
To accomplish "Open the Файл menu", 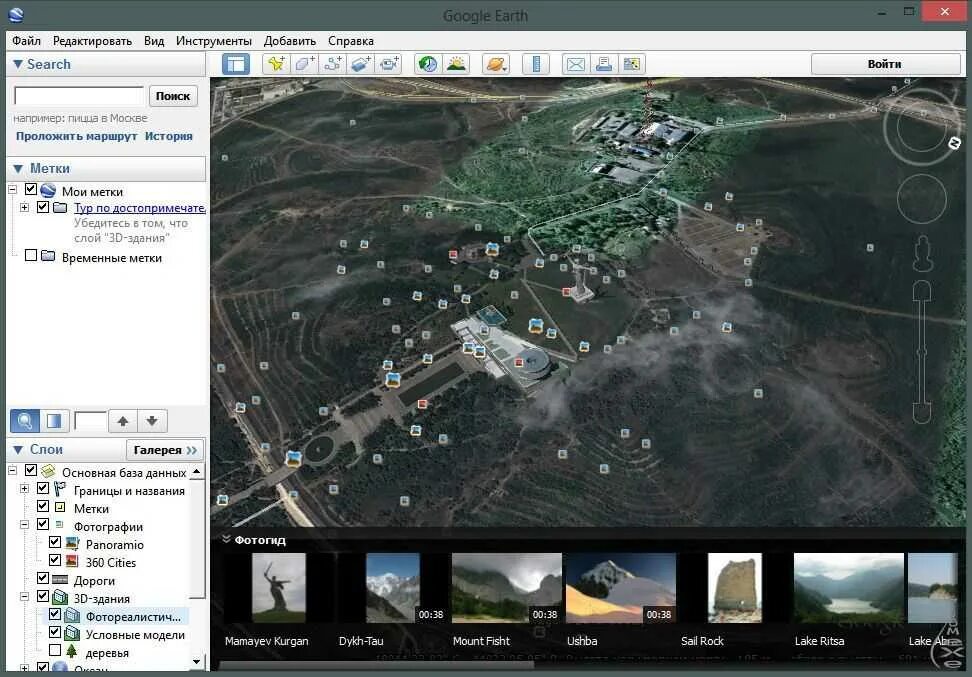I will [27, 41].
